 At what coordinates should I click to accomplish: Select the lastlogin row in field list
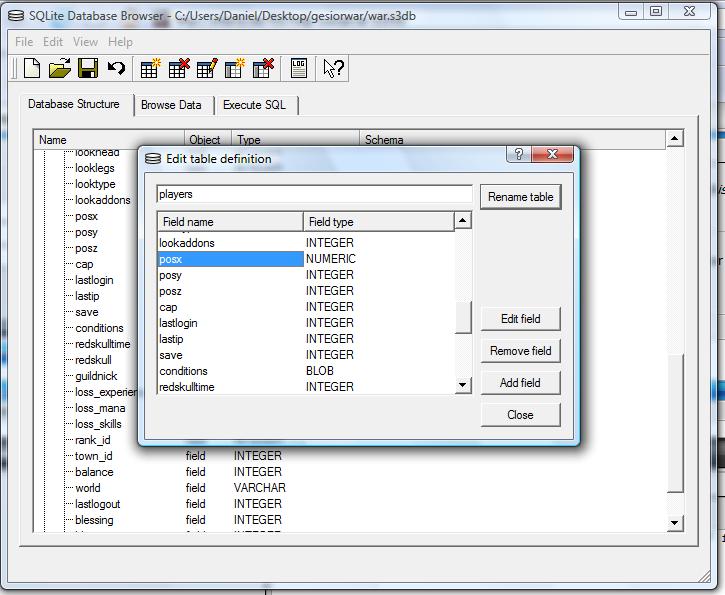pos(306,323)
